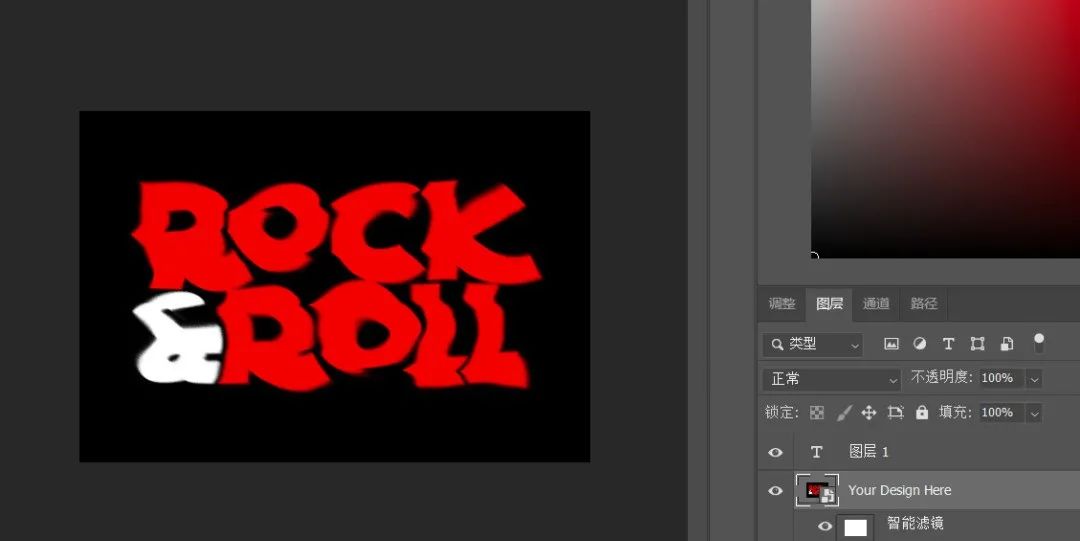
Task: Toggle the layer filtering switch
Action: pos(1039,343)
